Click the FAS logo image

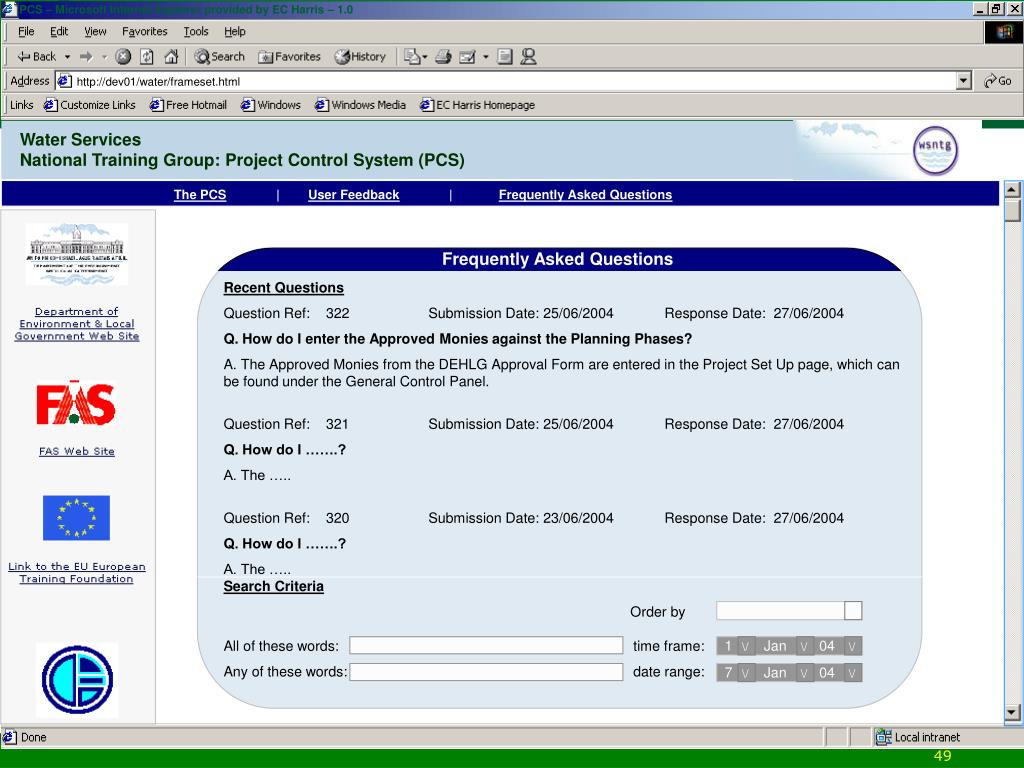[76, 405]
